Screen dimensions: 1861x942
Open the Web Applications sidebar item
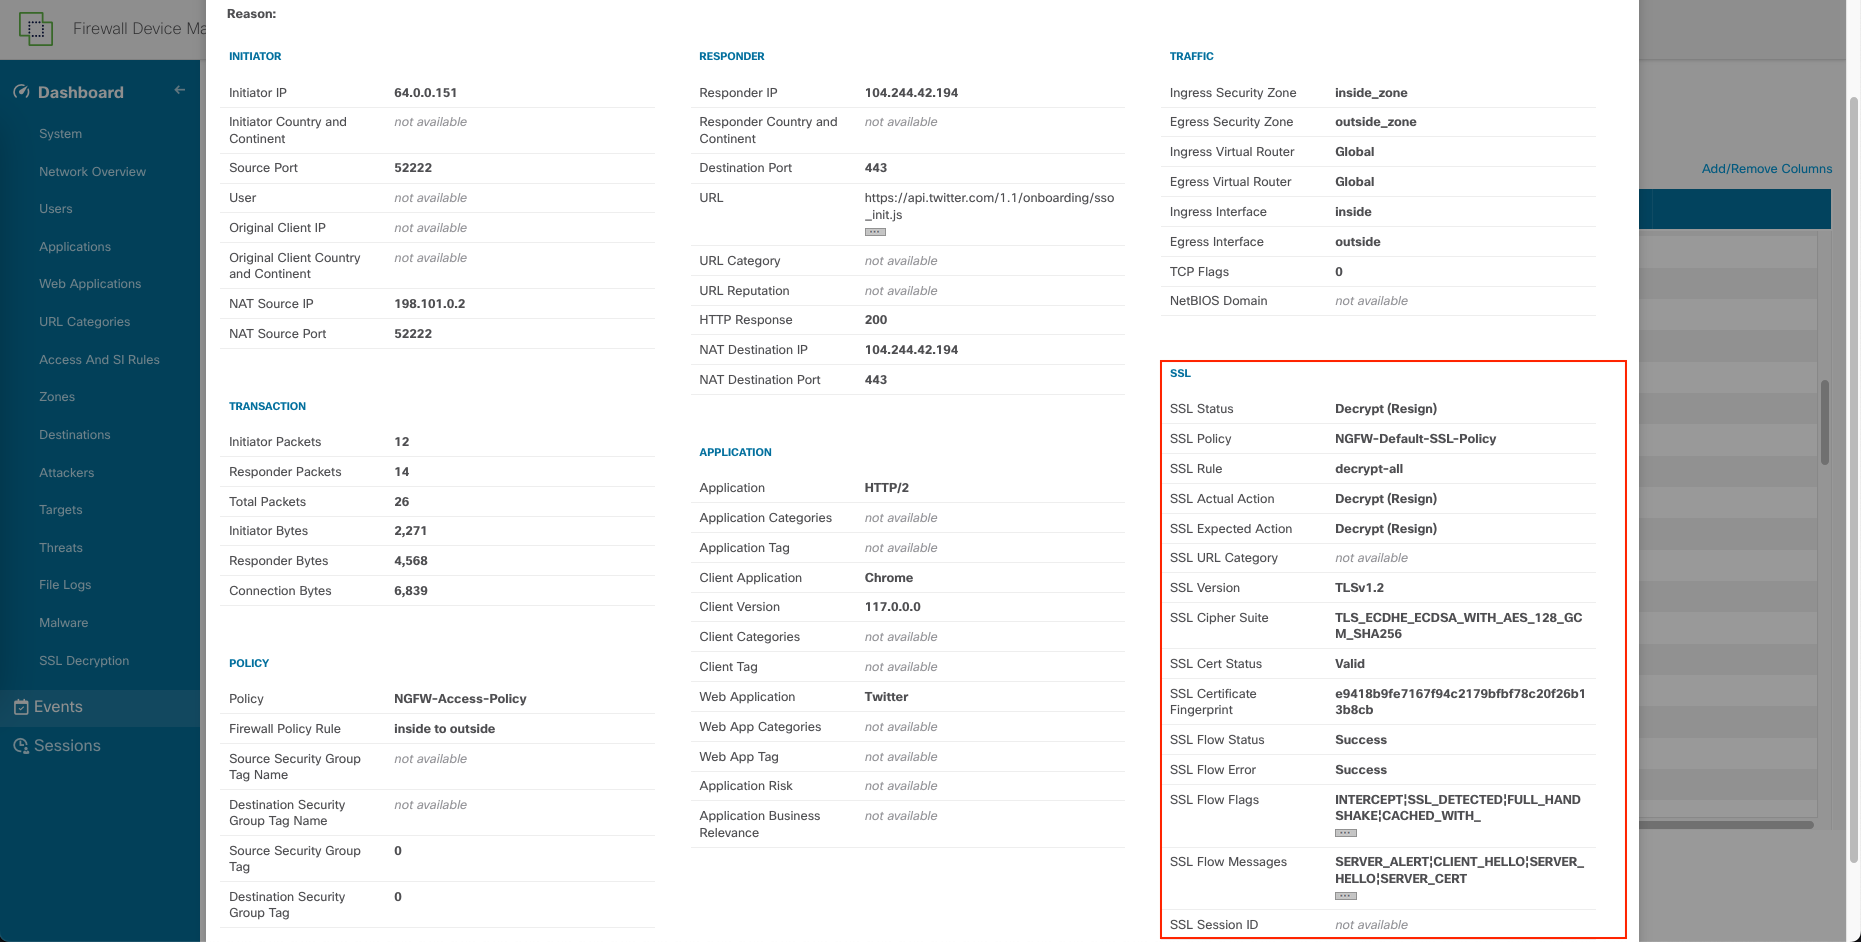pyautogui.click(x=90, y=284)
